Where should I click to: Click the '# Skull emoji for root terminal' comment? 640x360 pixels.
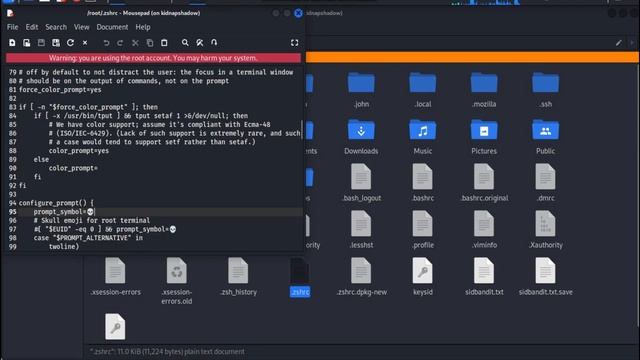click(92, 220)
